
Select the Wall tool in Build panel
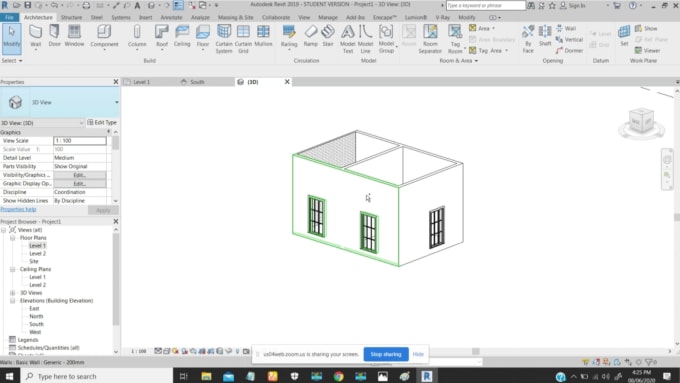pyautogui.click(x=36, y=36)
